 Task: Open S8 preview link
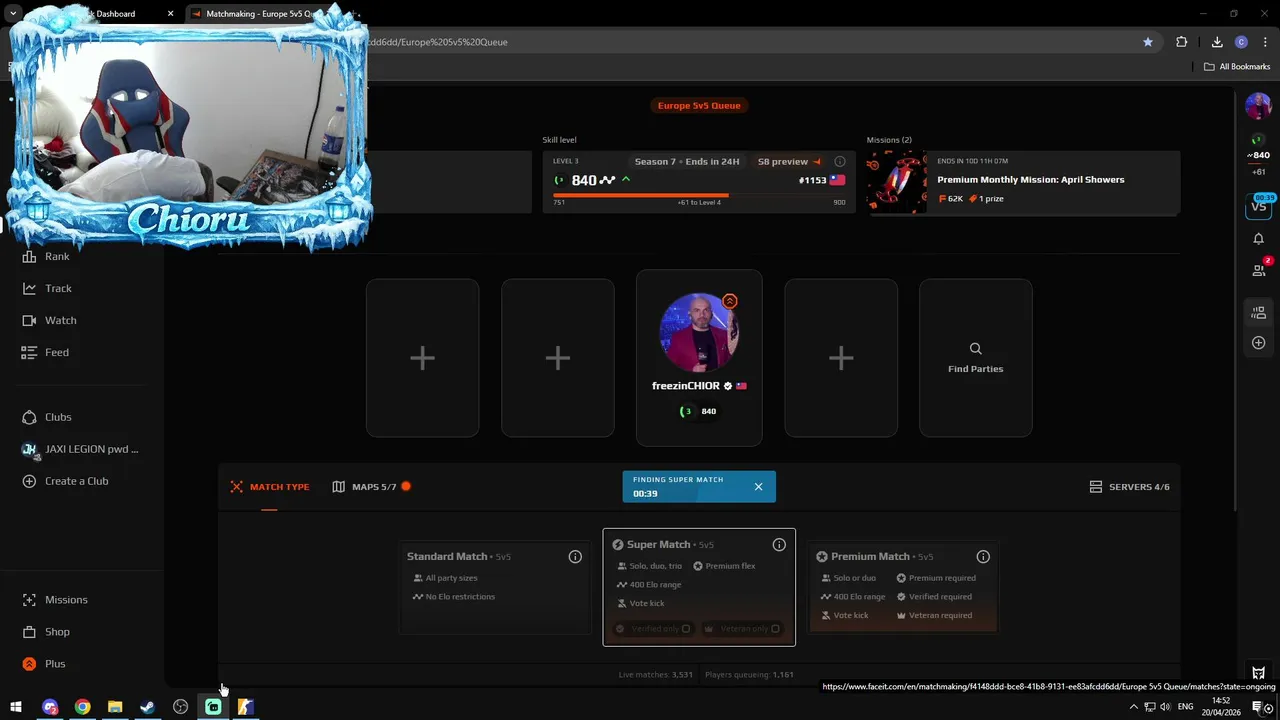coord(789,161)
